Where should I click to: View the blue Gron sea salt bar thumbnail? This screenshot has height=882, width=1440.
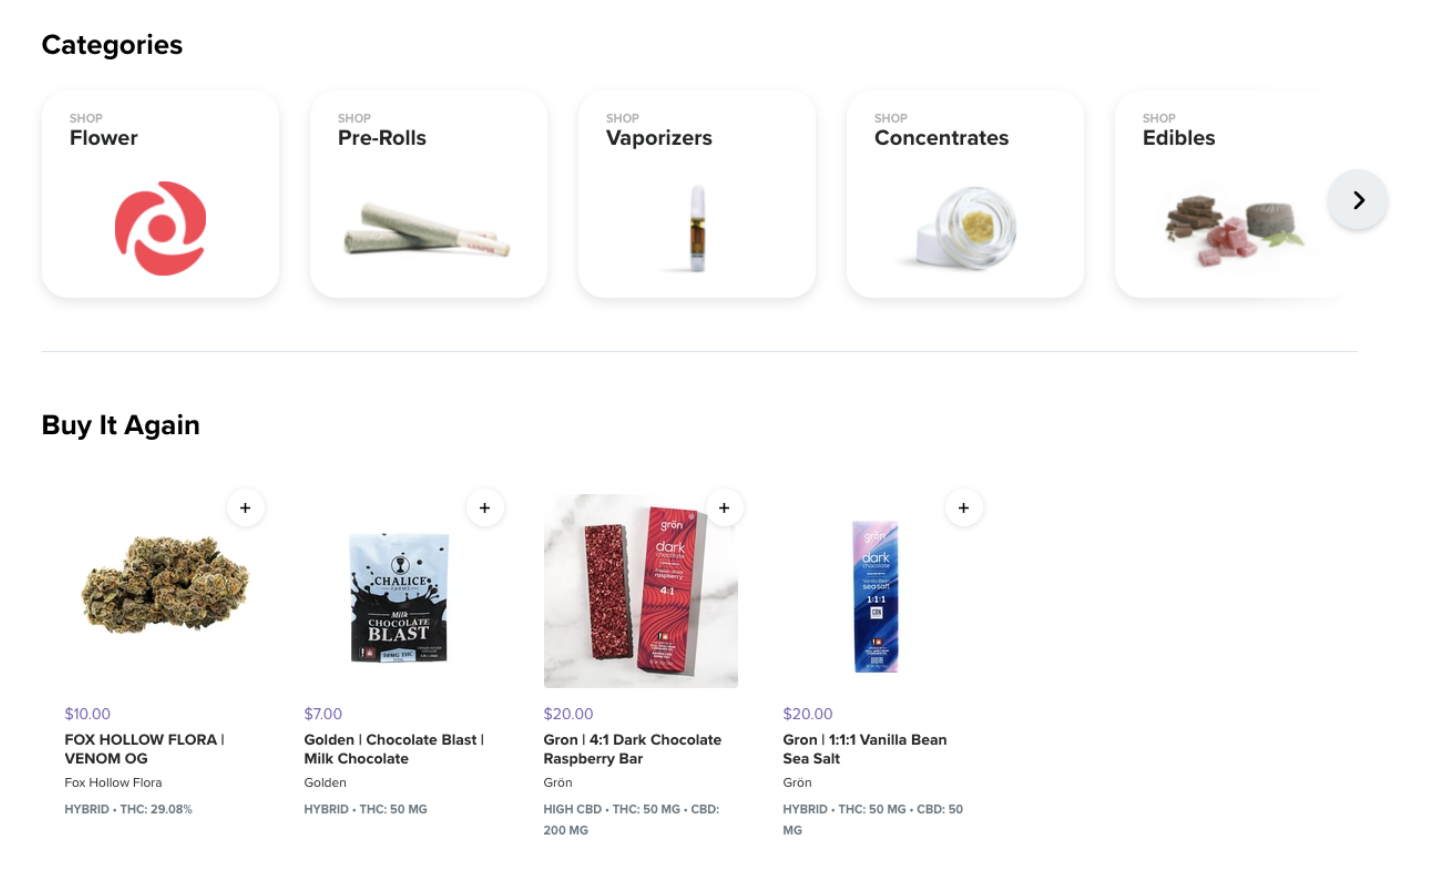tap(875, 596)
